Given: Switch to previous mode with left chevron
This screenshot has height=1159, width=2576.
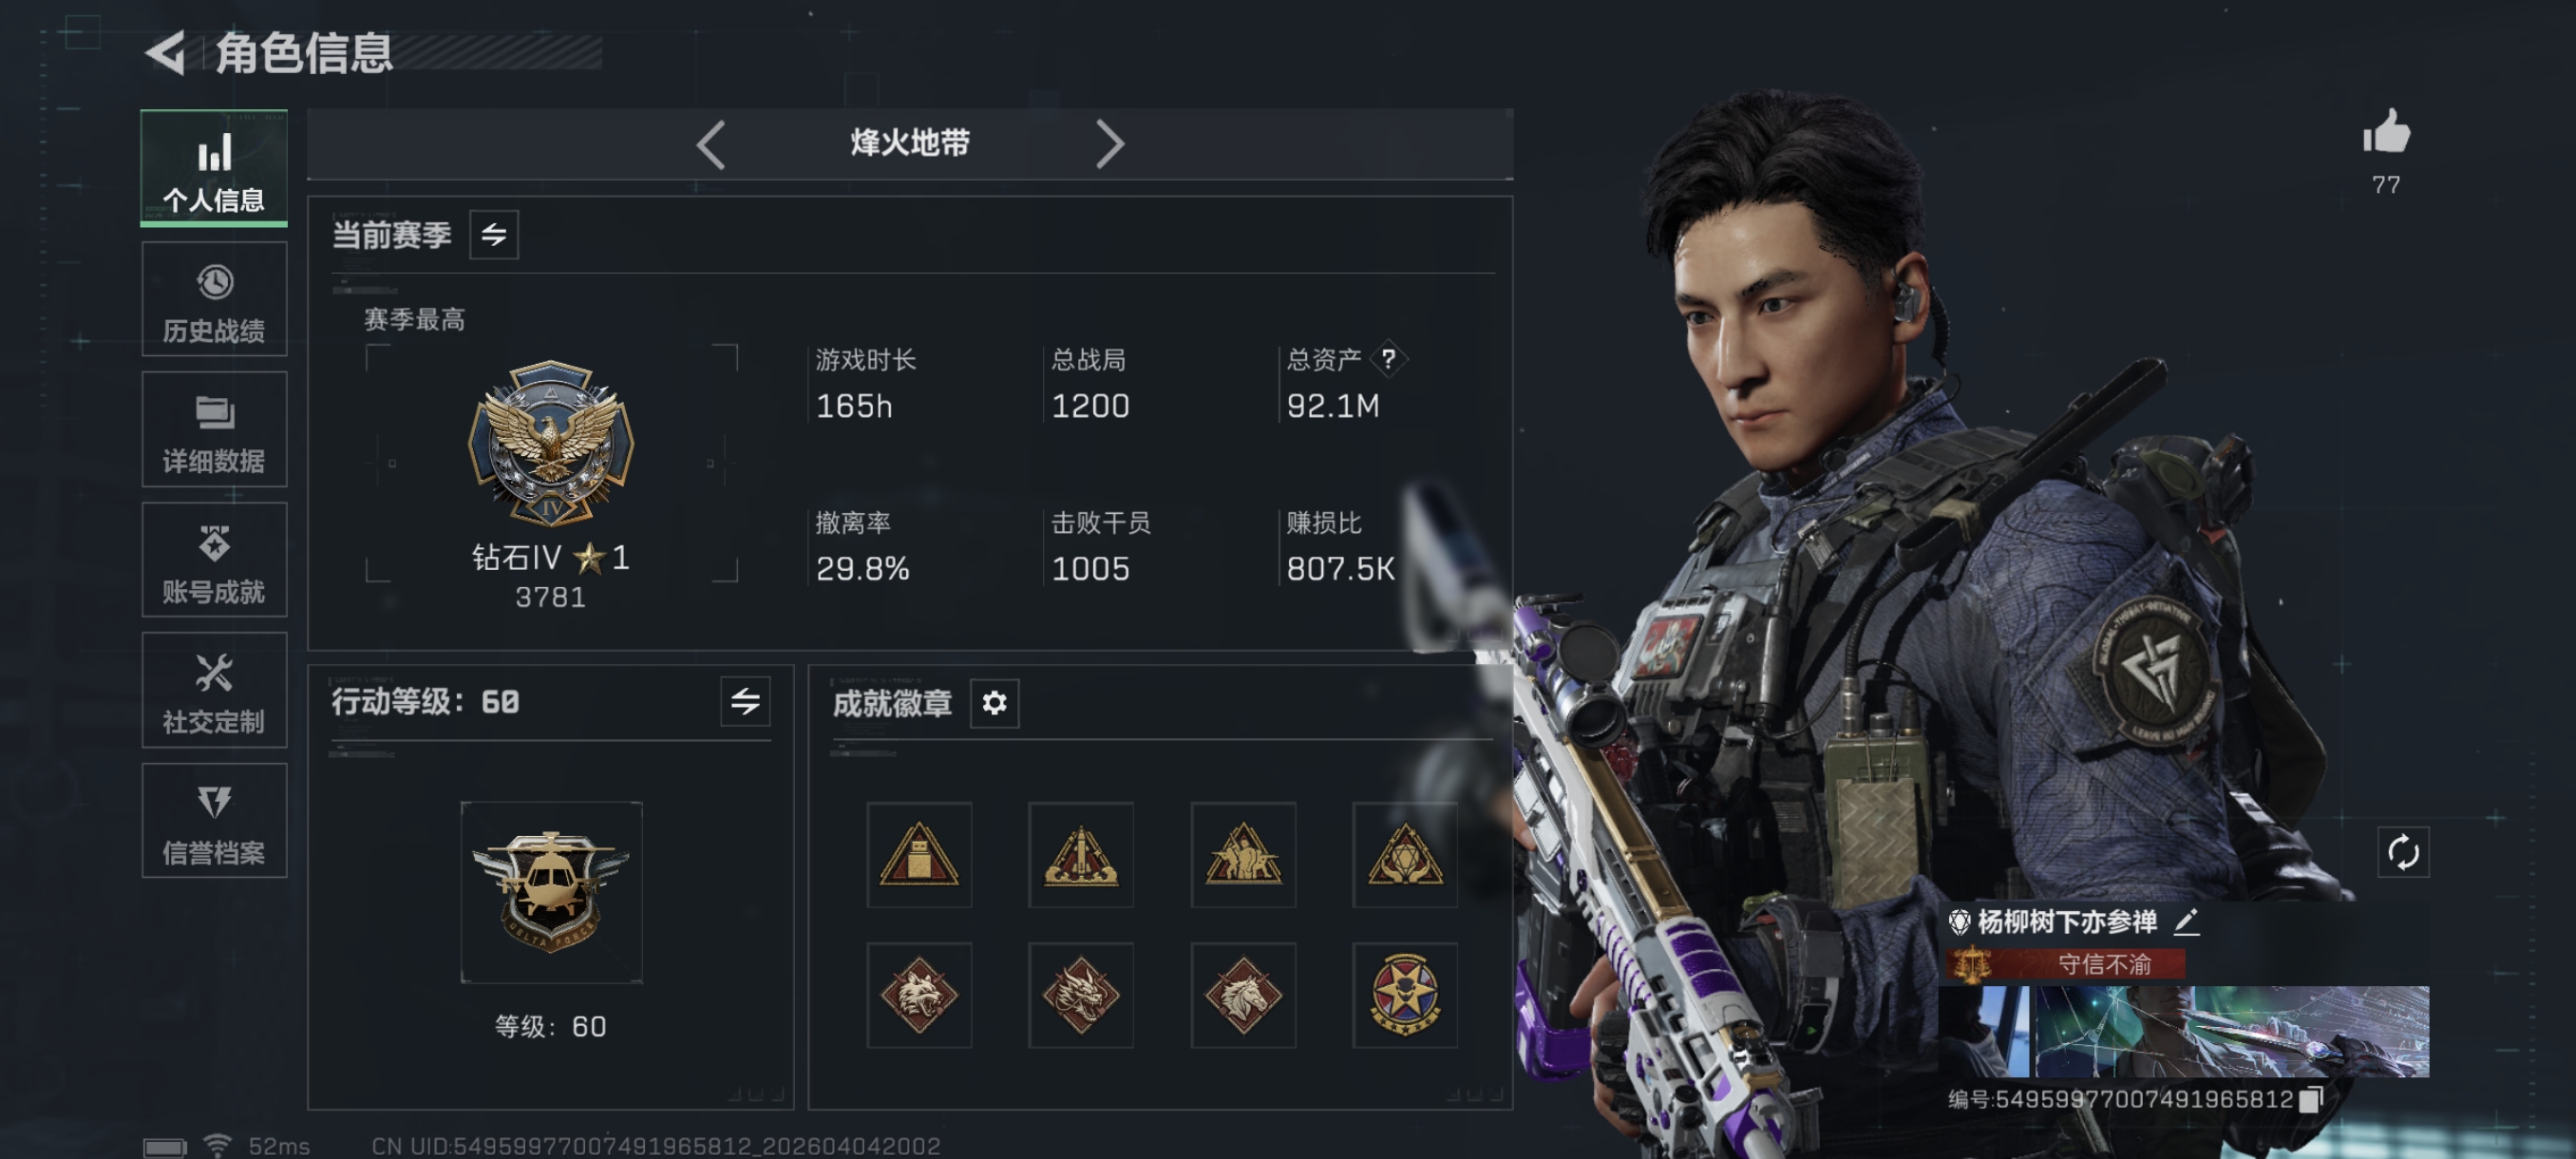Looking at the screenshot, I should point(711,144).
